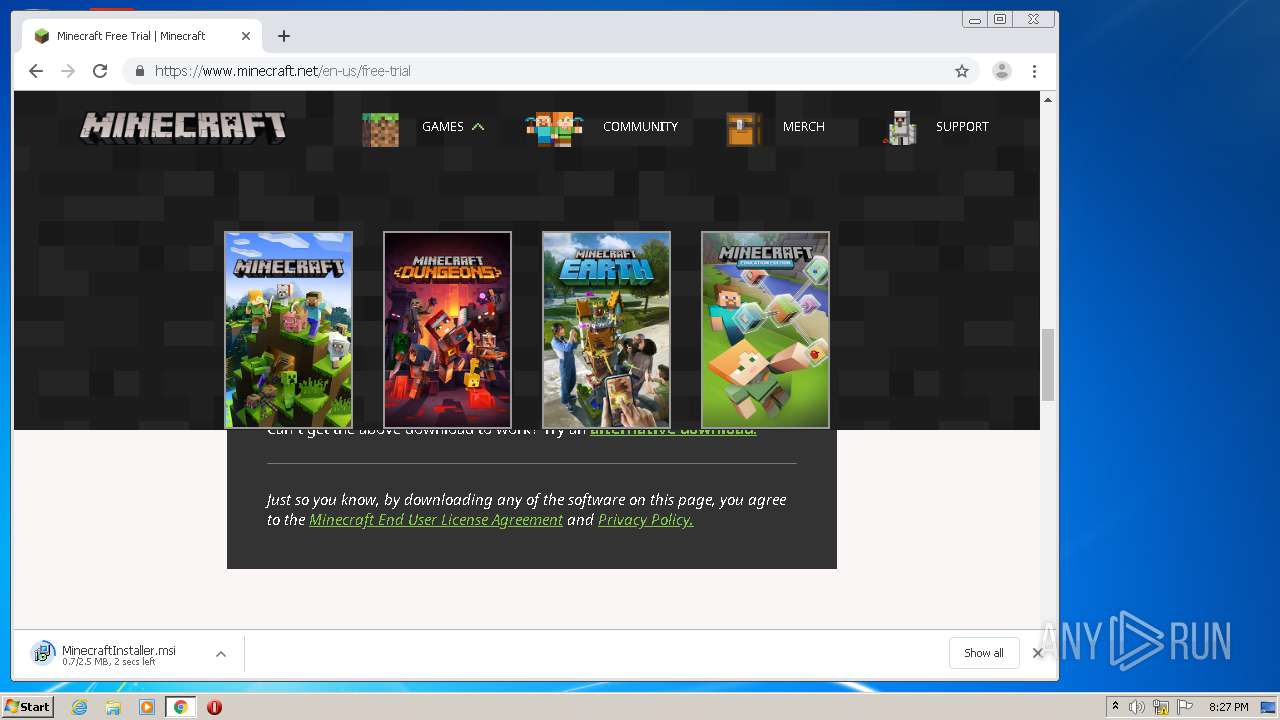1280x720 pixels.
Task: Select the Minecraft Free Trial tab
Action: (140, 36)
